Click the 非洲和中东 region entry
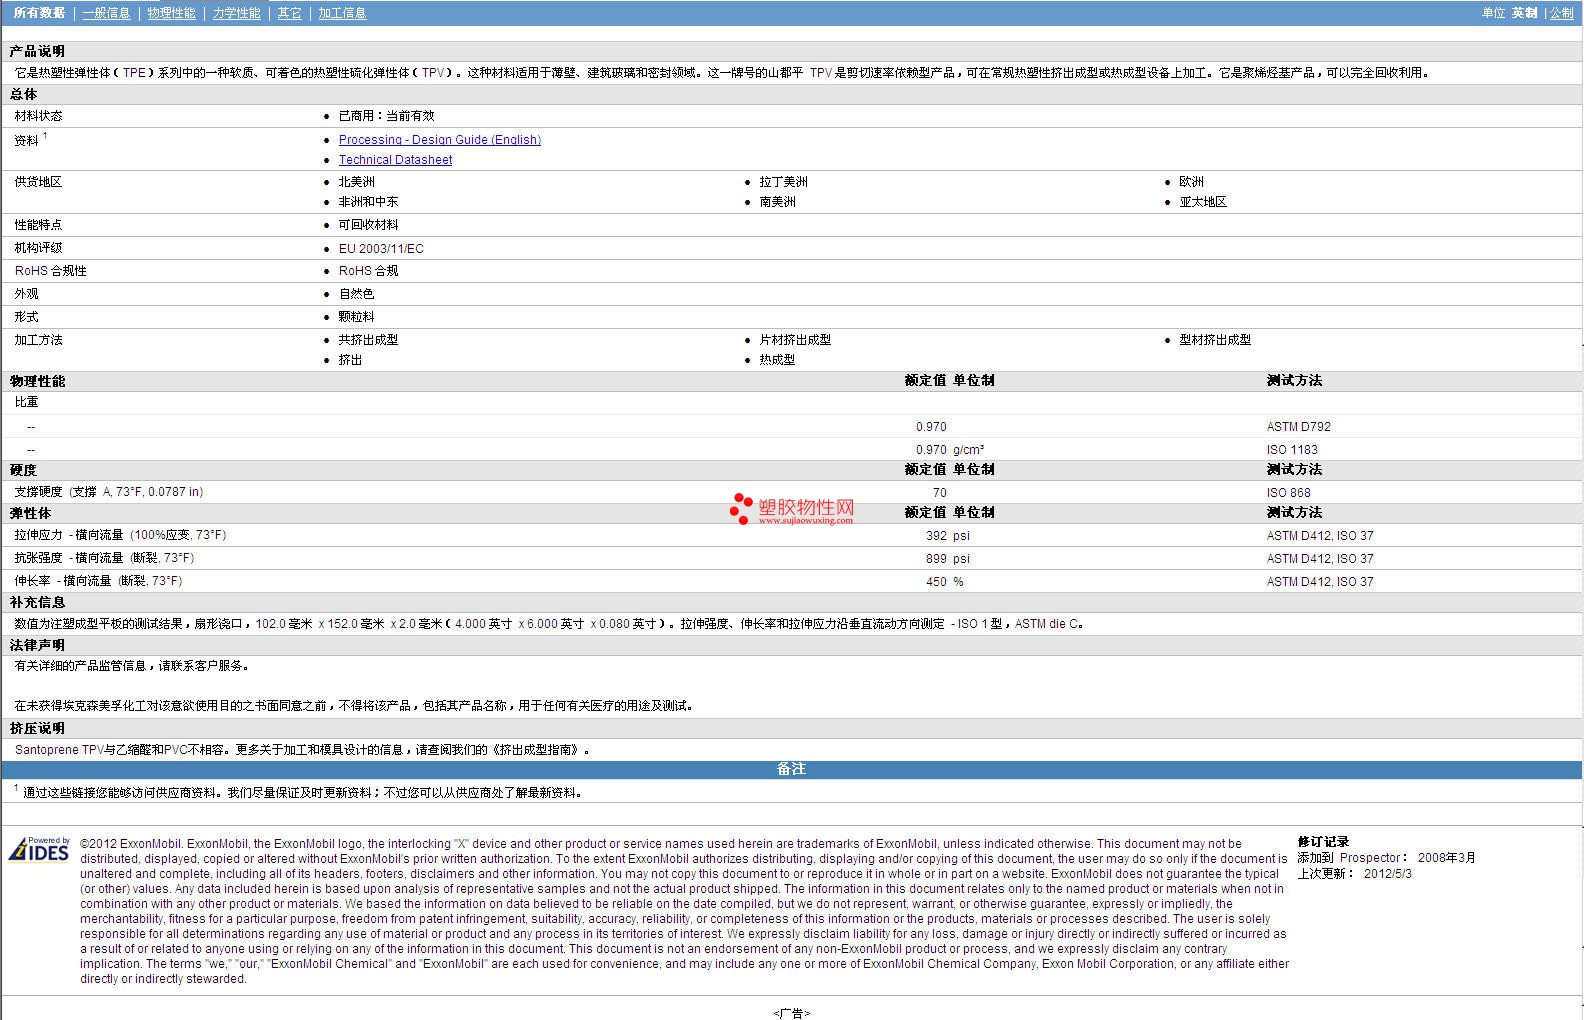Screen dimensions: 1584x1020 [x=368, y=202]
